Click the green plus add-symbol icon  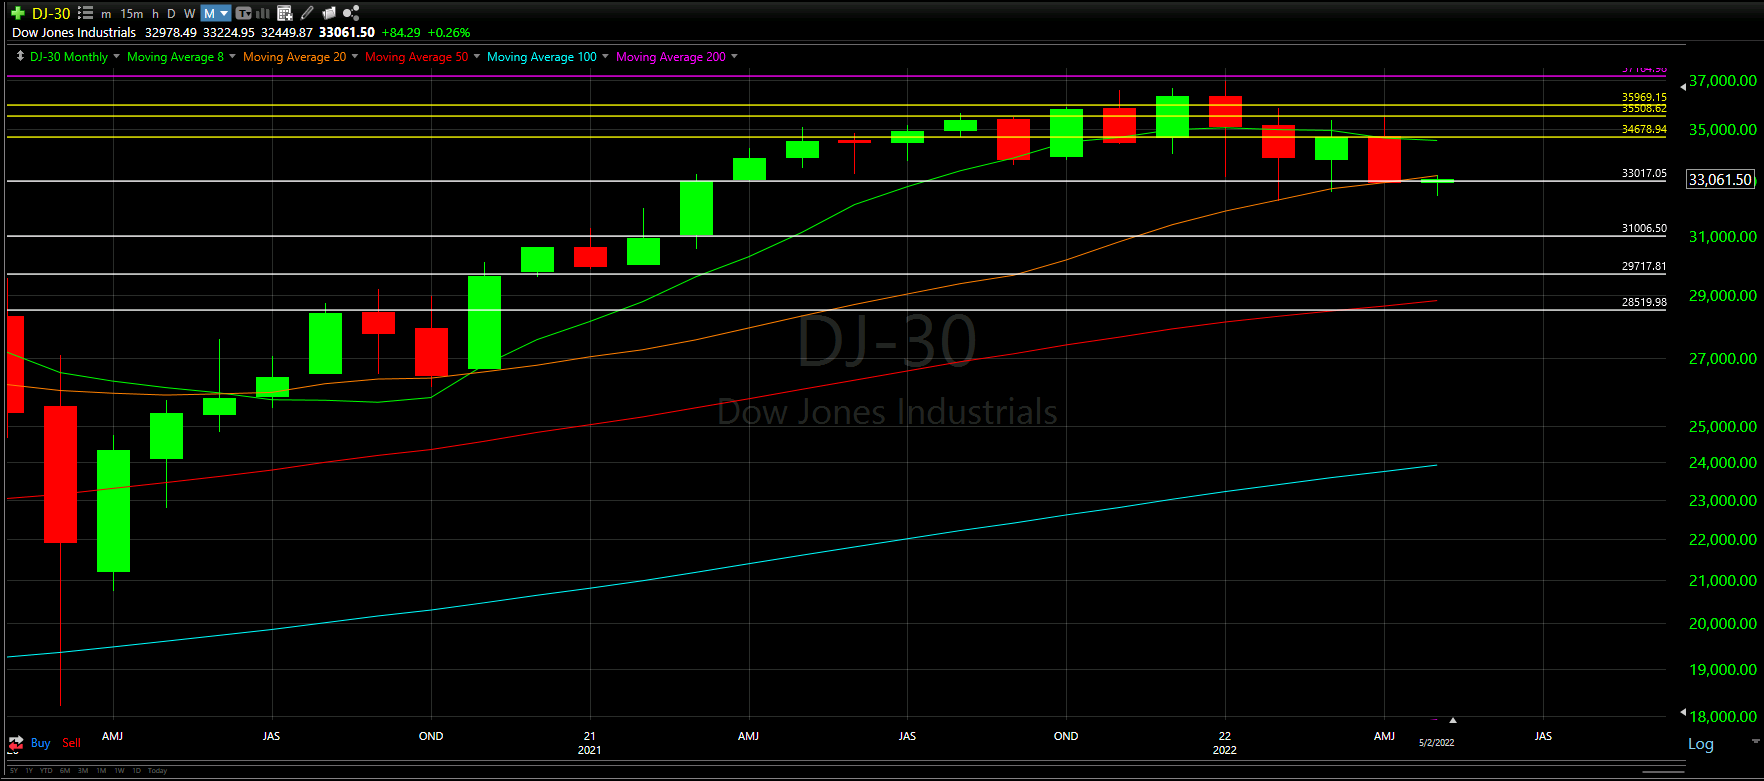tap(18, 13)
